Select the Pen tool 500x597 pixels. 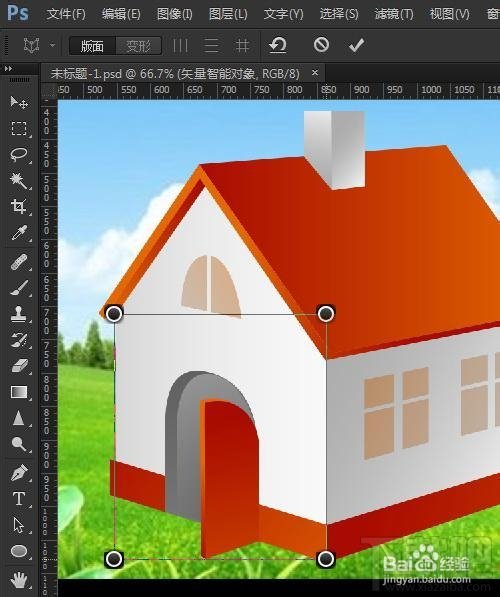pos(19,473)
